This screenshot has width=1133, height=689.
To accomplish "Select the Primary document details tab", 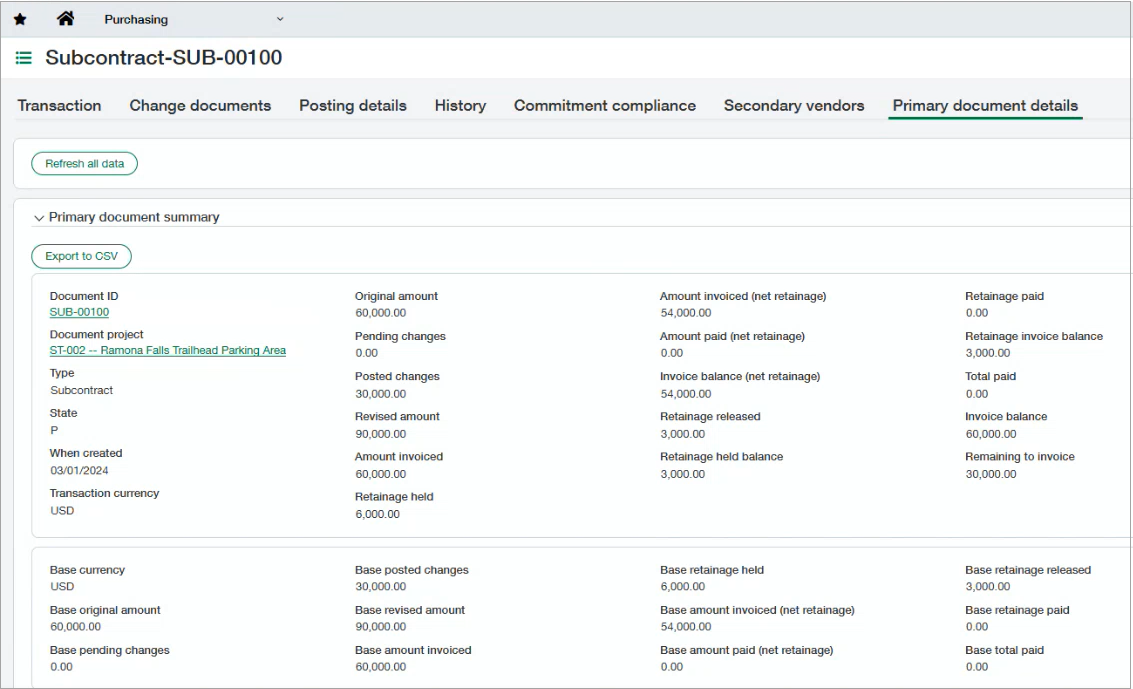I will tap(985, 105).
